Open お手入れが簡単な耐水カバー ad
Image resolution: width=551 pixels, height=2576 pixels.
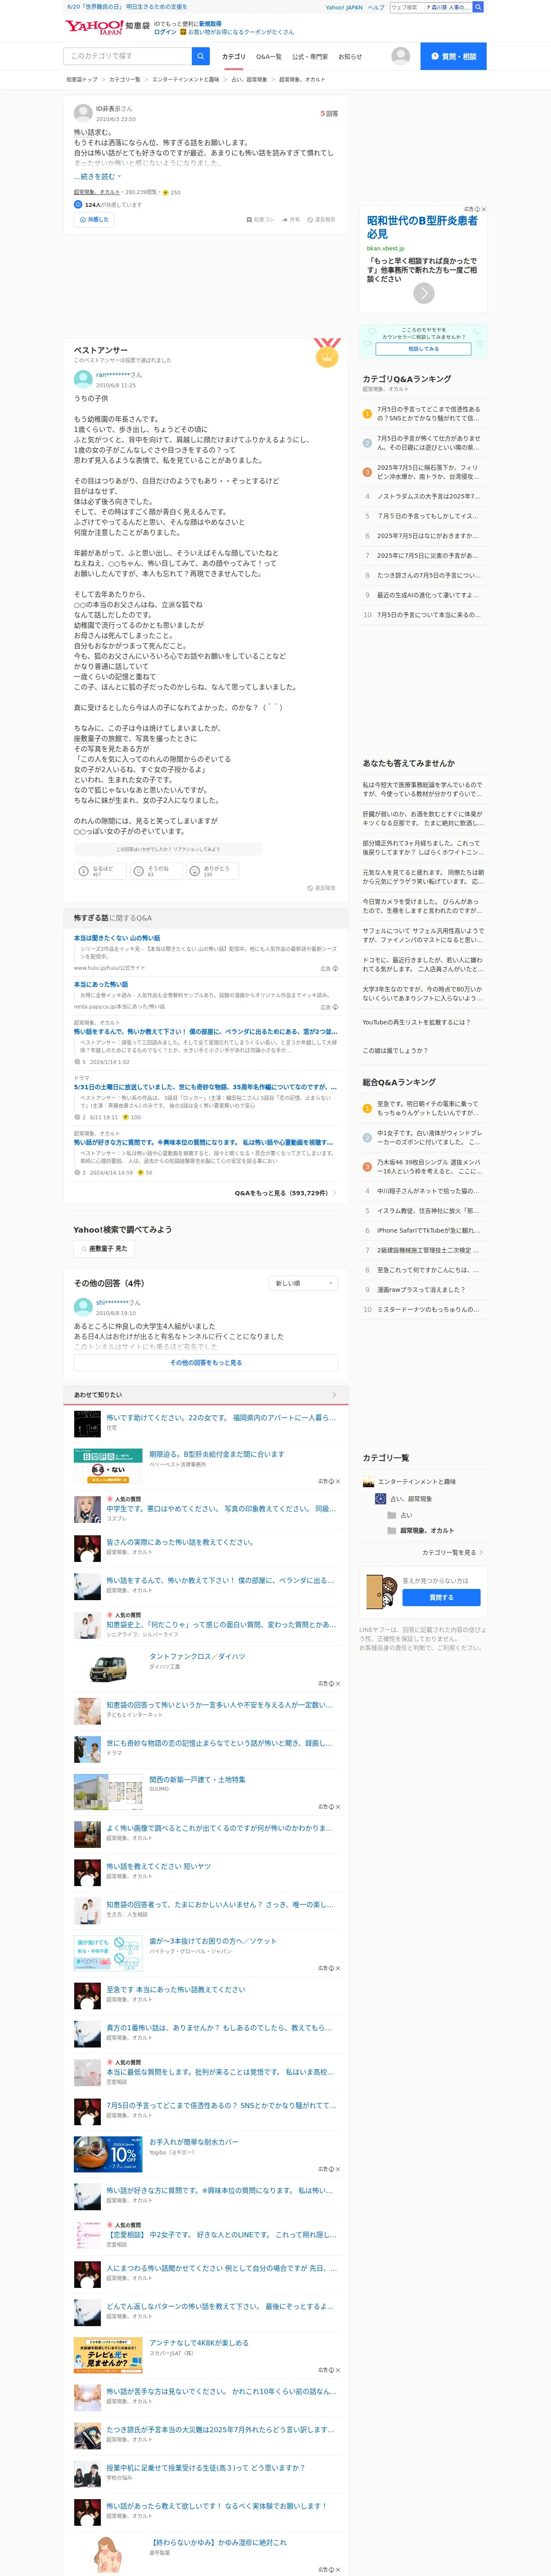tap(194, 2141)
